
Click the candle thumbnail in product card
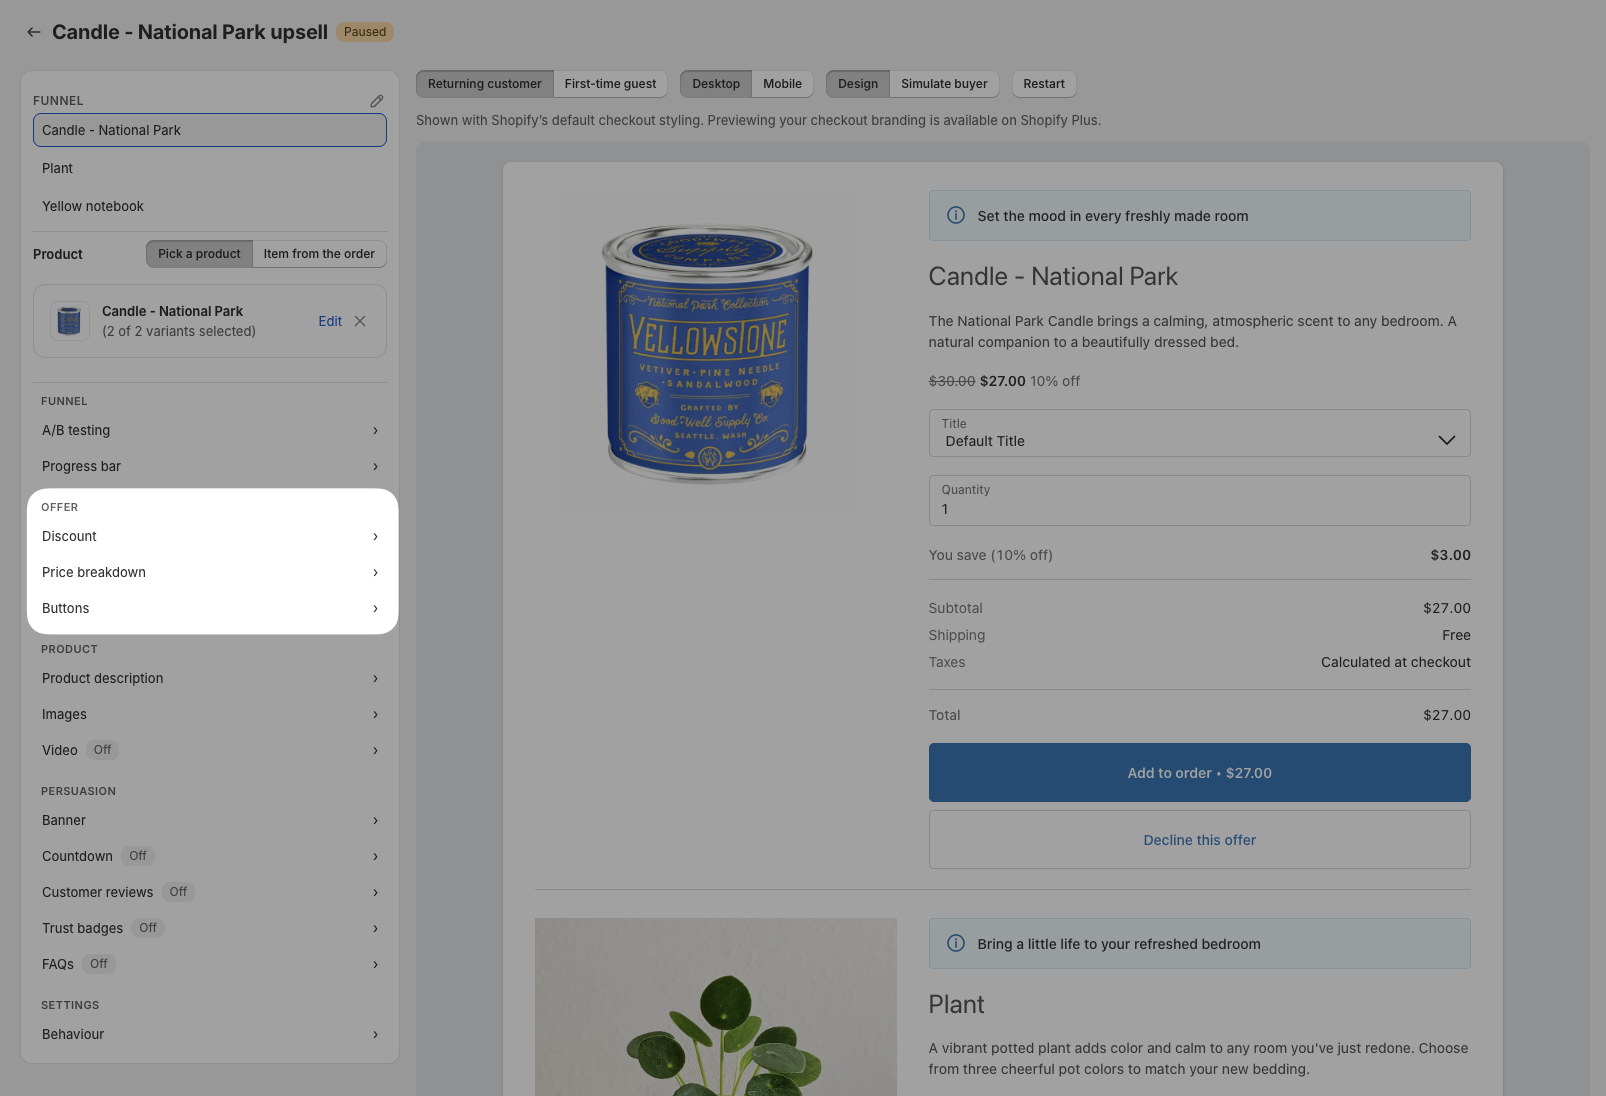[69, 321]
